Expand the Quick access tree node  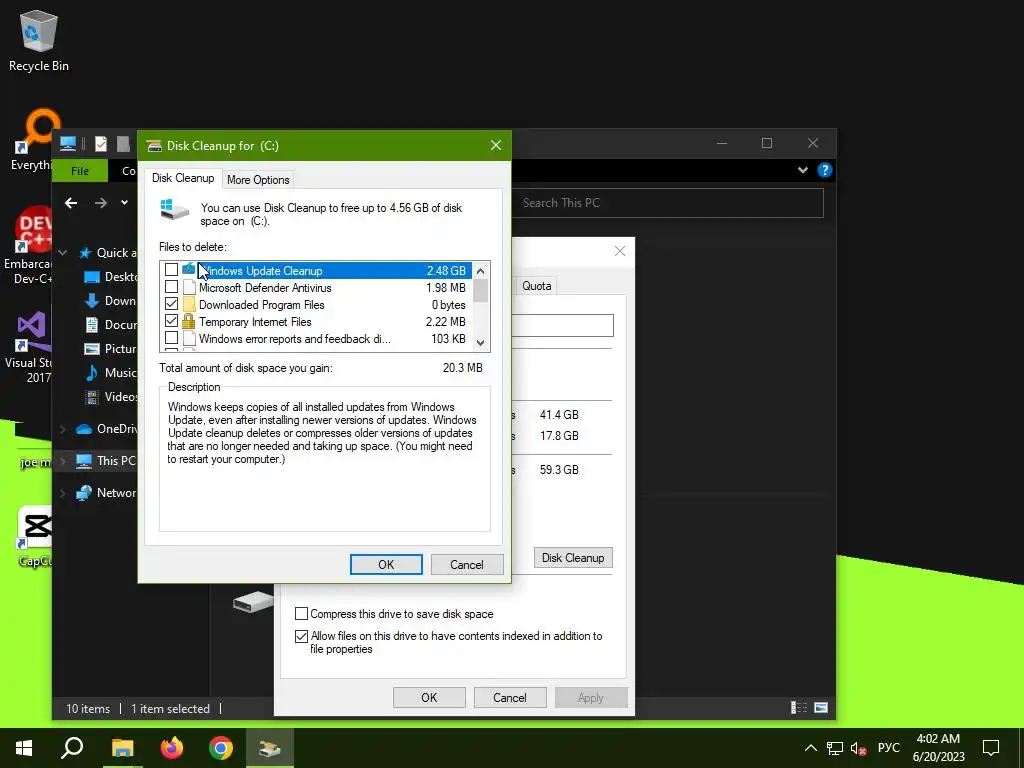pyautogui.click(x=63, y=253)
